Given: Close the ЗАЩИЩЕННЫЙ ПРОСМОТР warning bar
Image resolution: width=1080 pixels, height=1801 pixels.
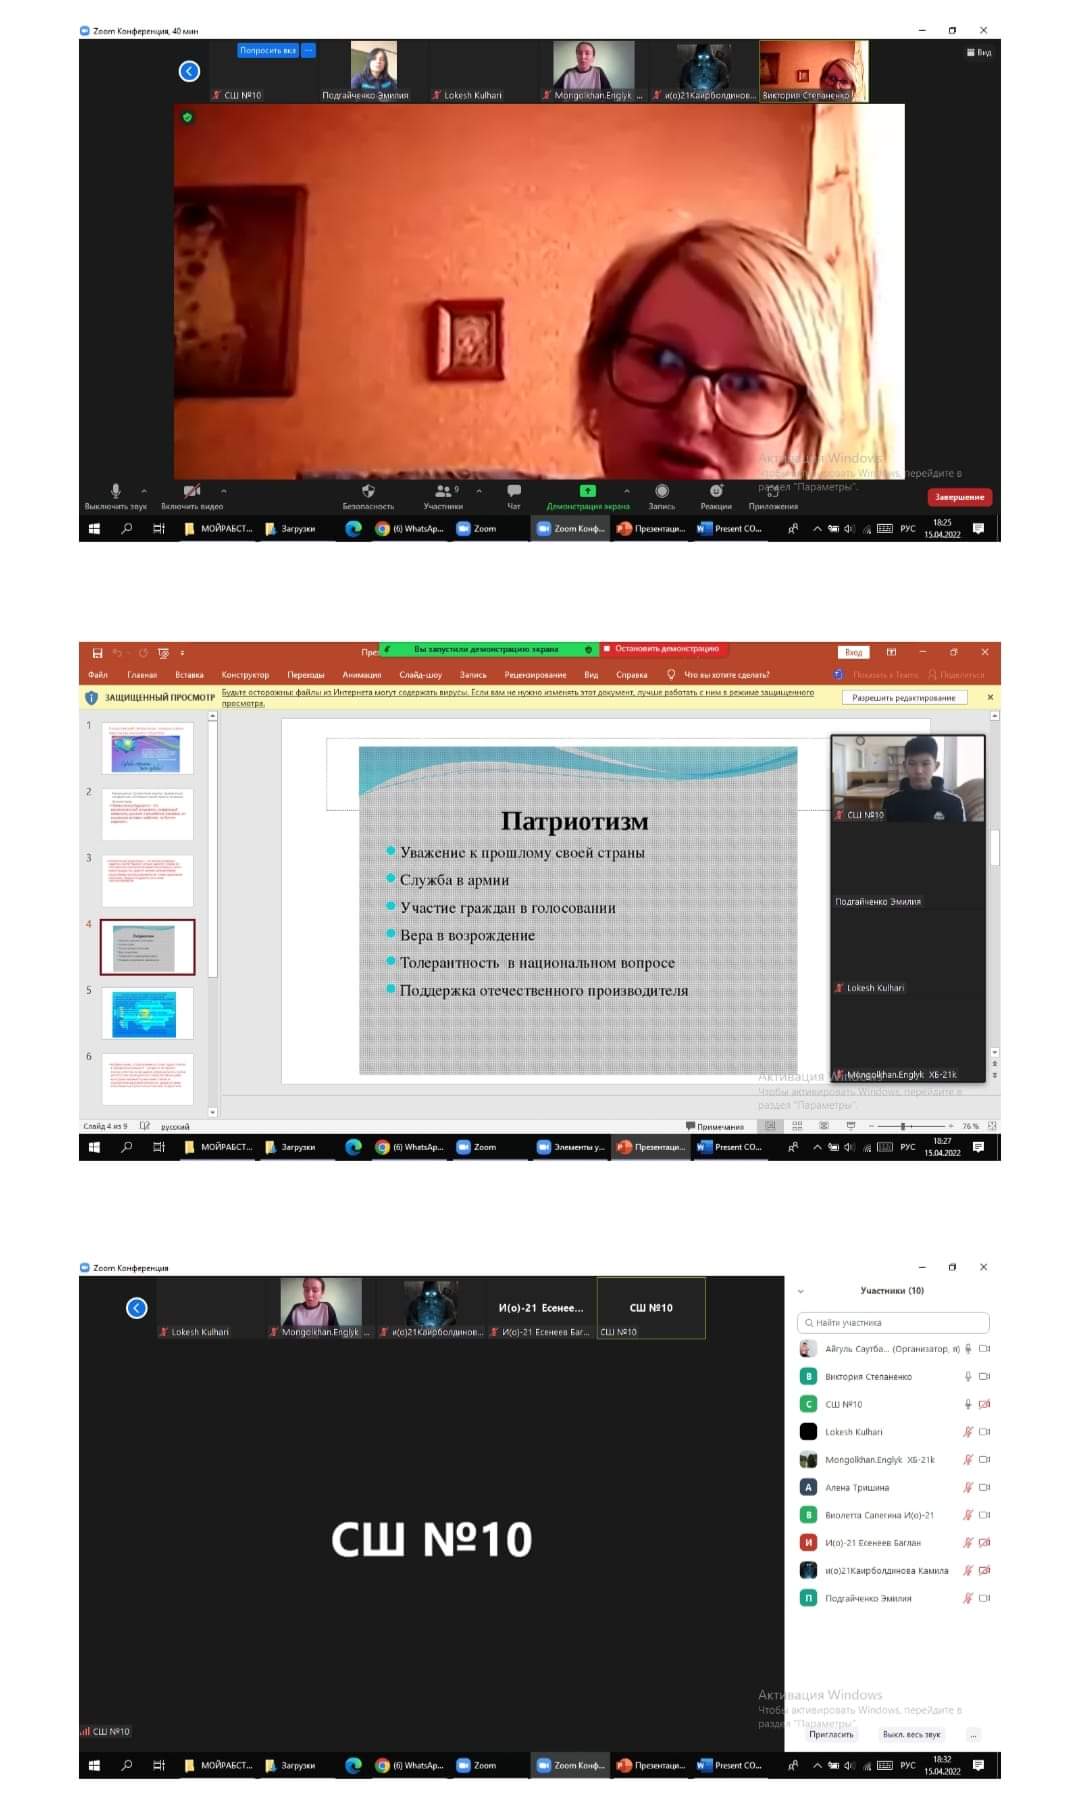Looking at the screenshot, I should [x=991, y=697].
